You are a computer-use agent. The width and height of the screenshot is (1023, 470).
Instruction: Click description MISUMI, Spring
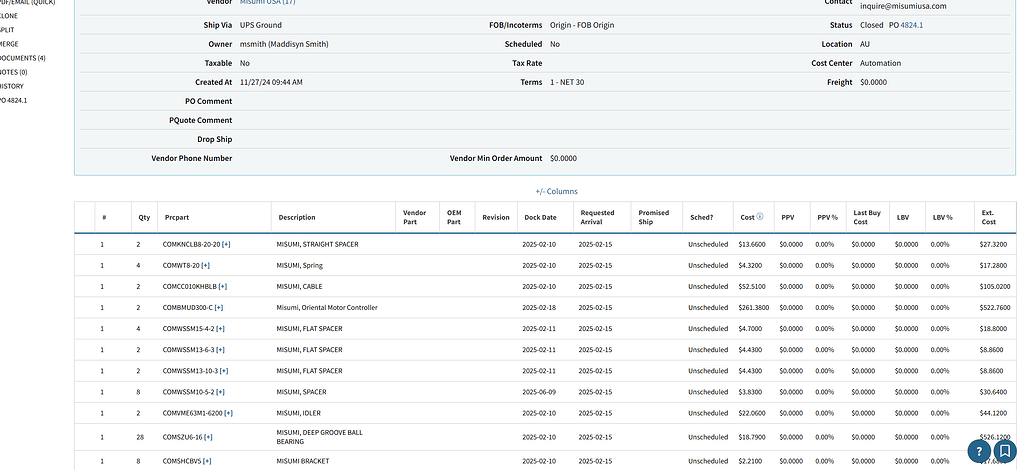pyautogui.click(x=299, y=266)
